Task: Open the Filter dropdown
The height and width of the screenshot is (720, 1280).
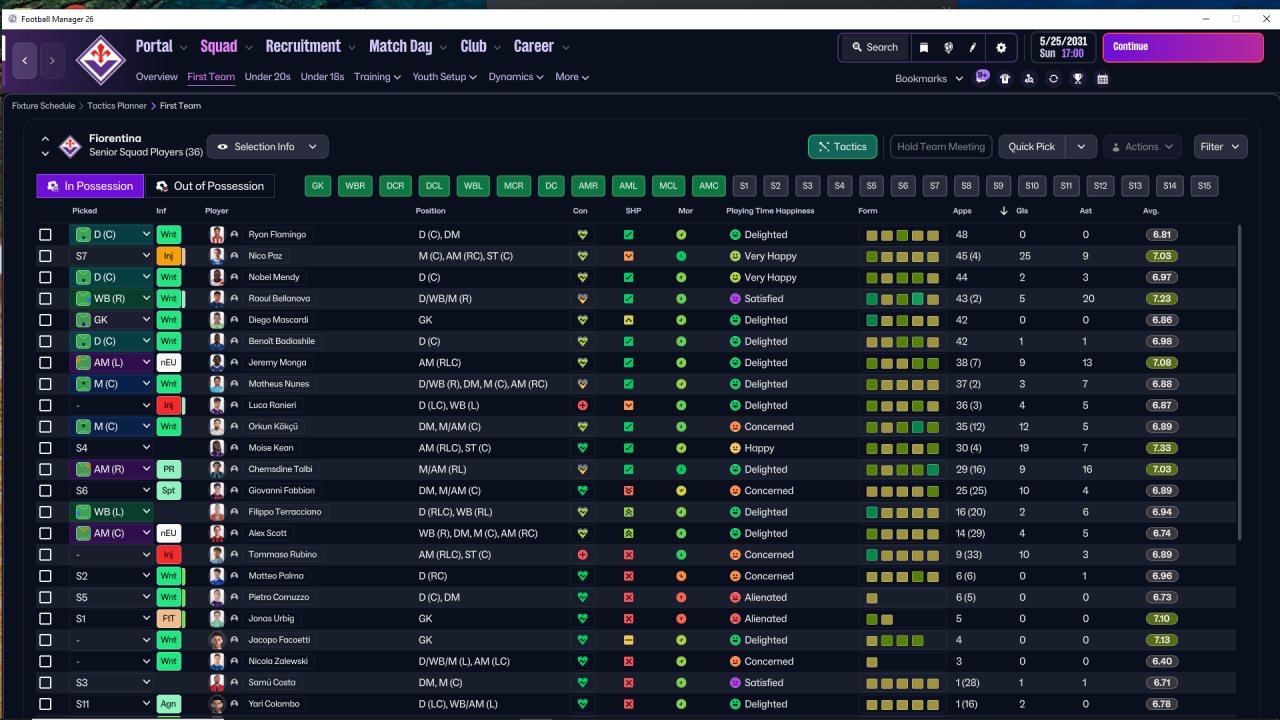Action: (1220, 147)
